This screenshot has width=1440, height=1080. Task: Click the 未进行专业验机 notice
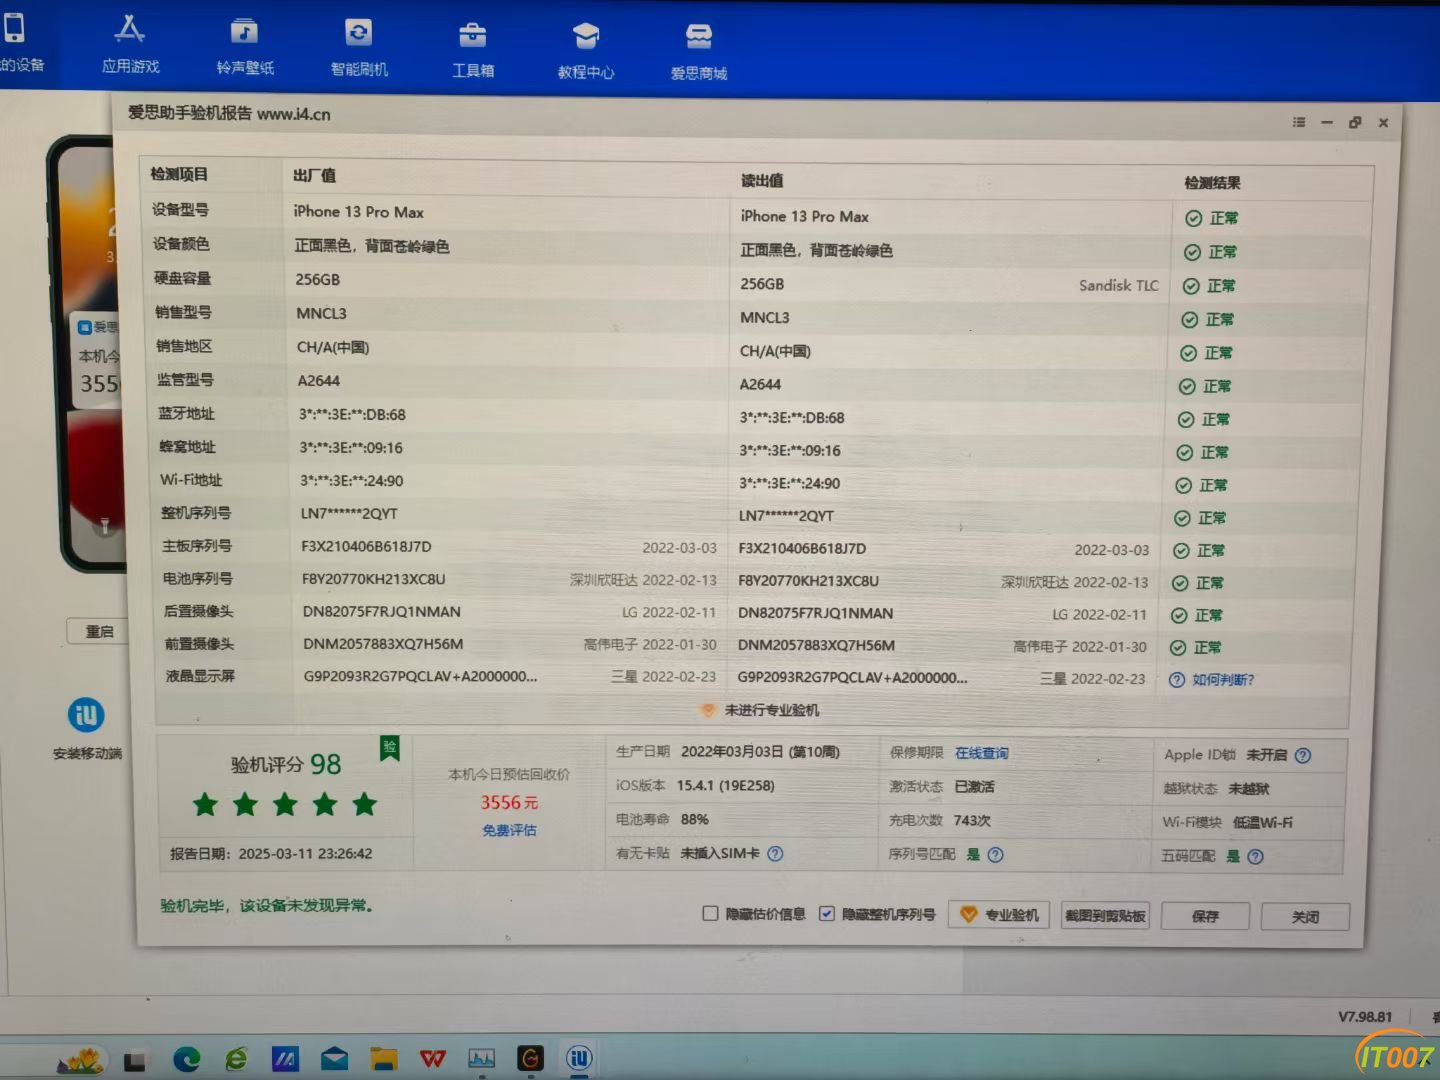[x=771, y=710]
